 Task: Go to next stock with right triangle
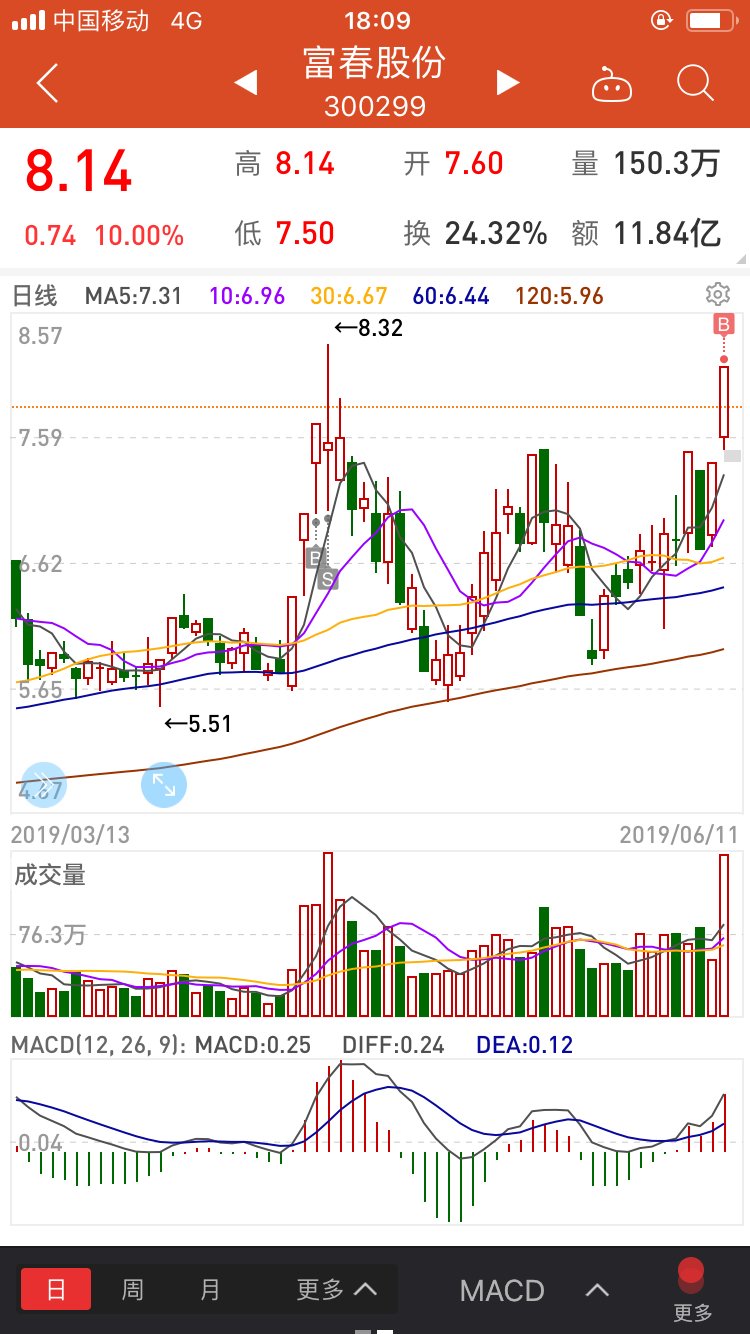(x=508, y=83)
